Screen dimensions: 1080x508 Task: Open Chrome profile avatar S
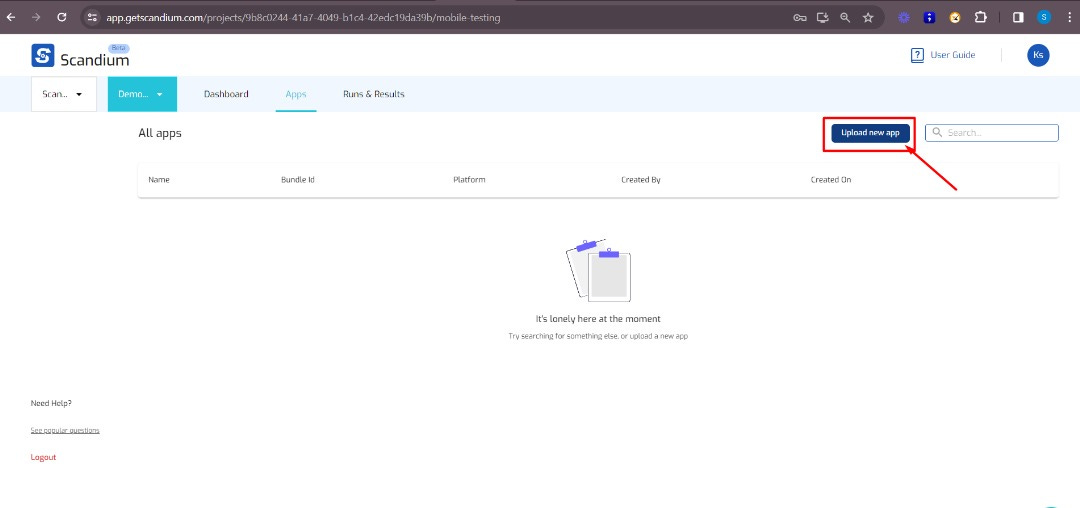(x=1044, y=18)
